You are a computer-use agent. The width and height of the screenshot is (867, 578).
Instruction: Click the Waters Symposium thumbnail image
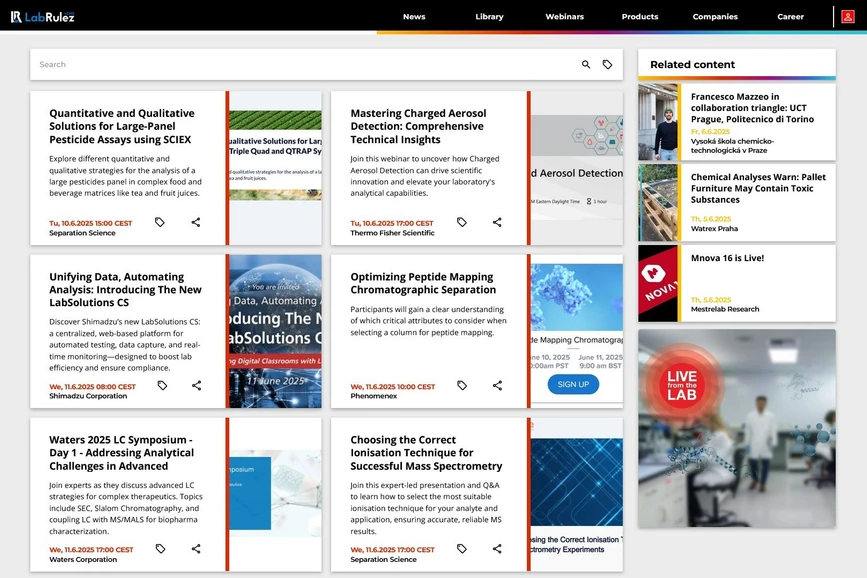click(x=275, y=494)
